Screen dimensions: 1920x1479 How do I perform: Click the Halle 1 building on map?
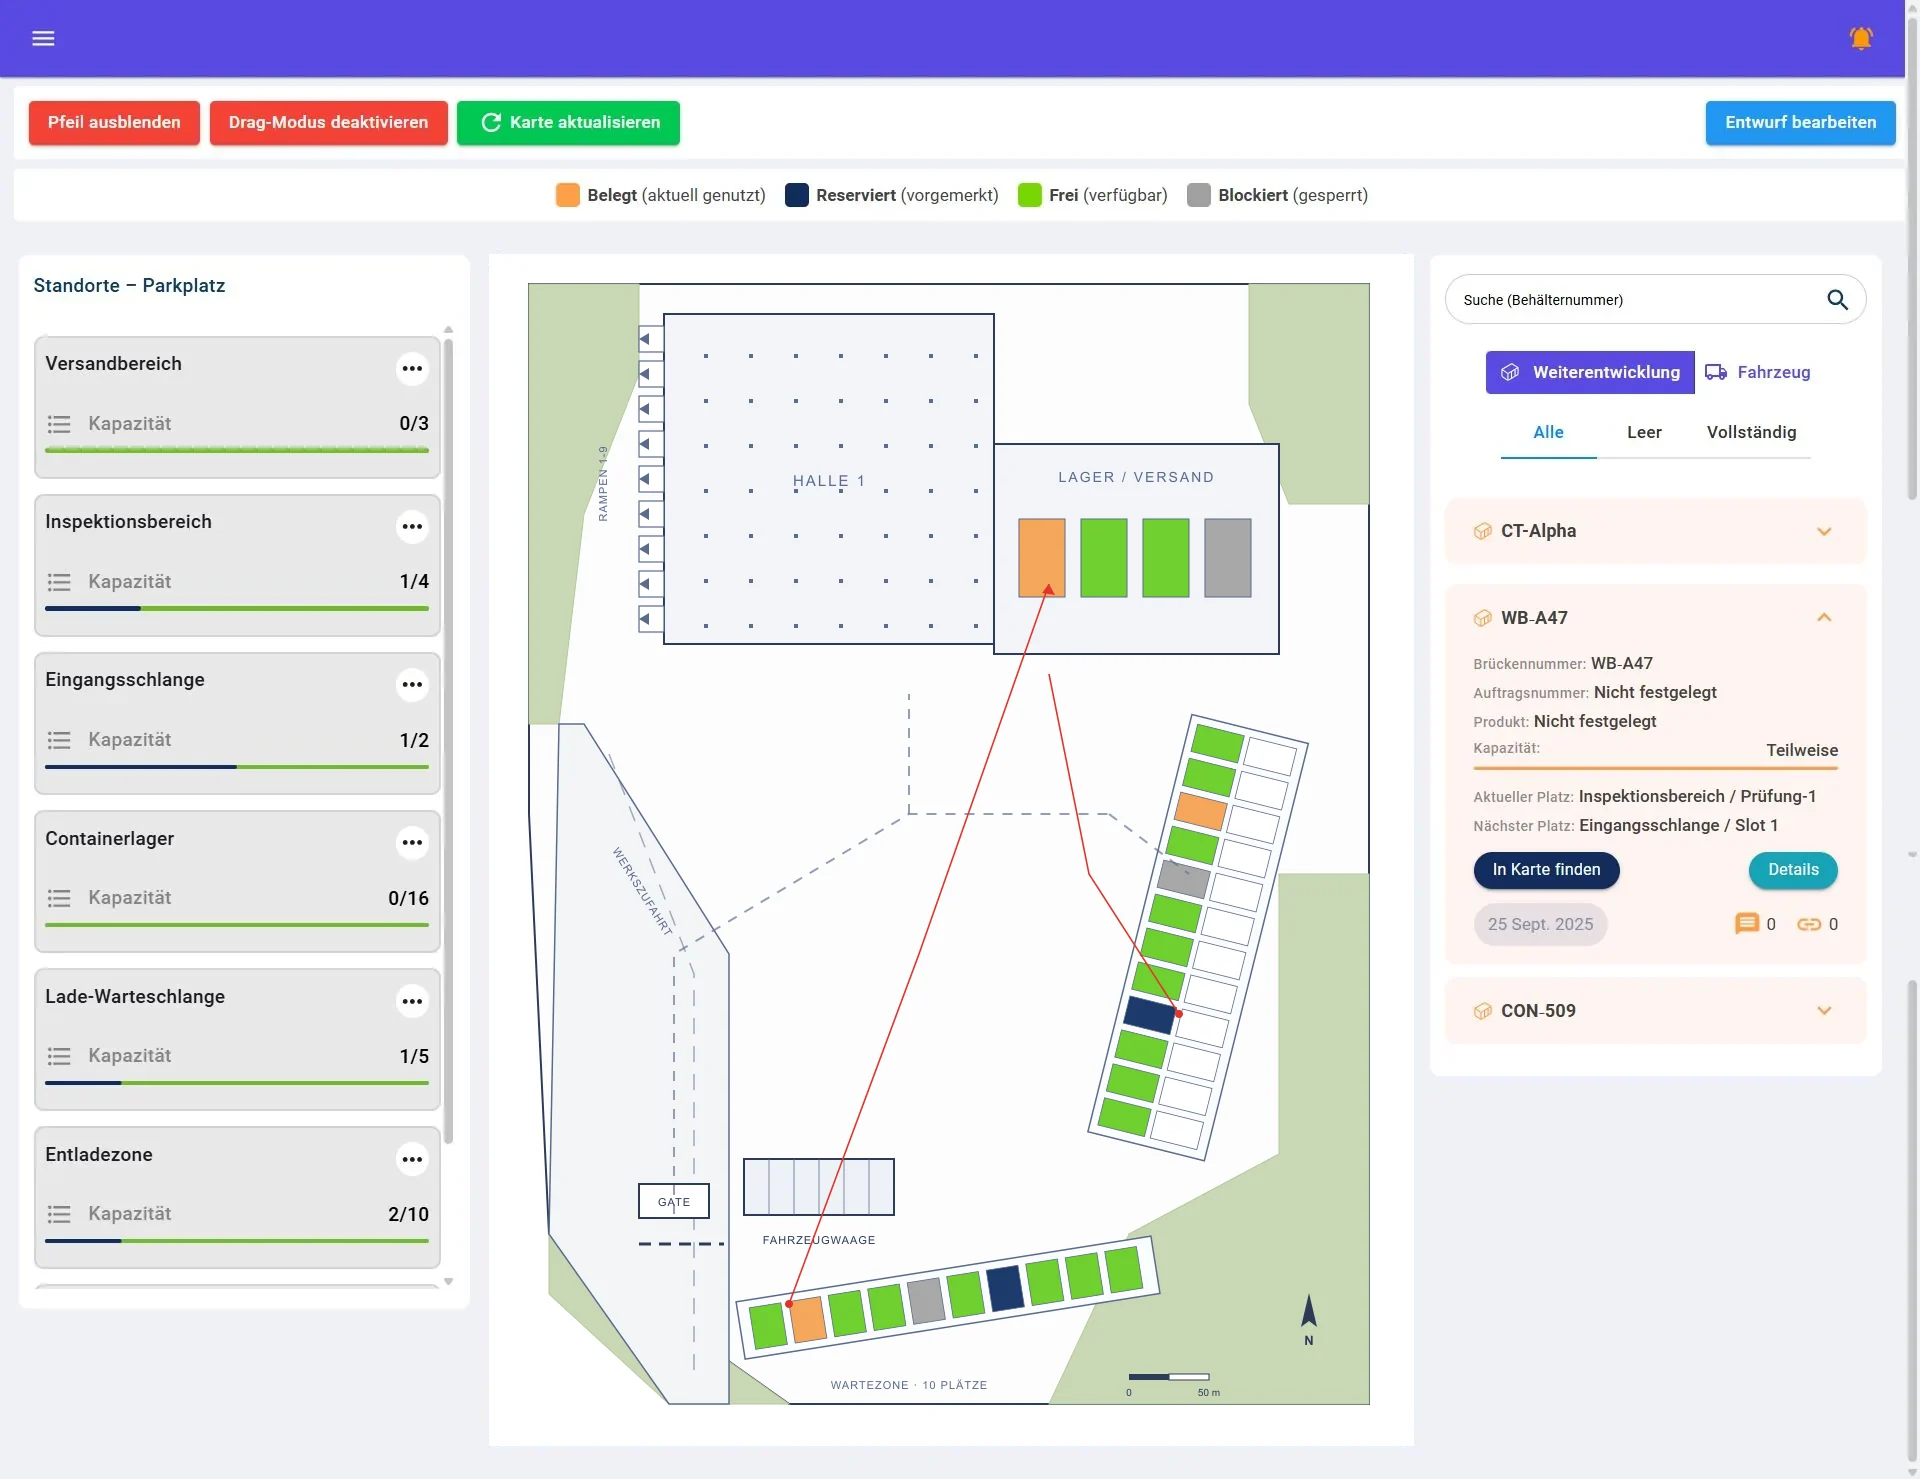pos(828,479)
